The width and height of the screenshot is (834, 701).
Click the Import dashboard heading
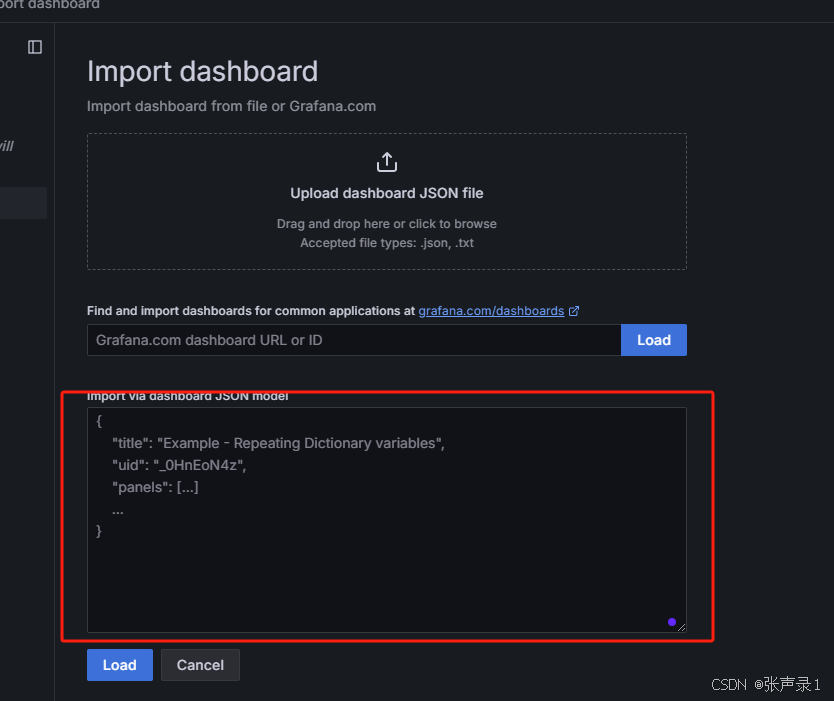(x=202, y=71)
